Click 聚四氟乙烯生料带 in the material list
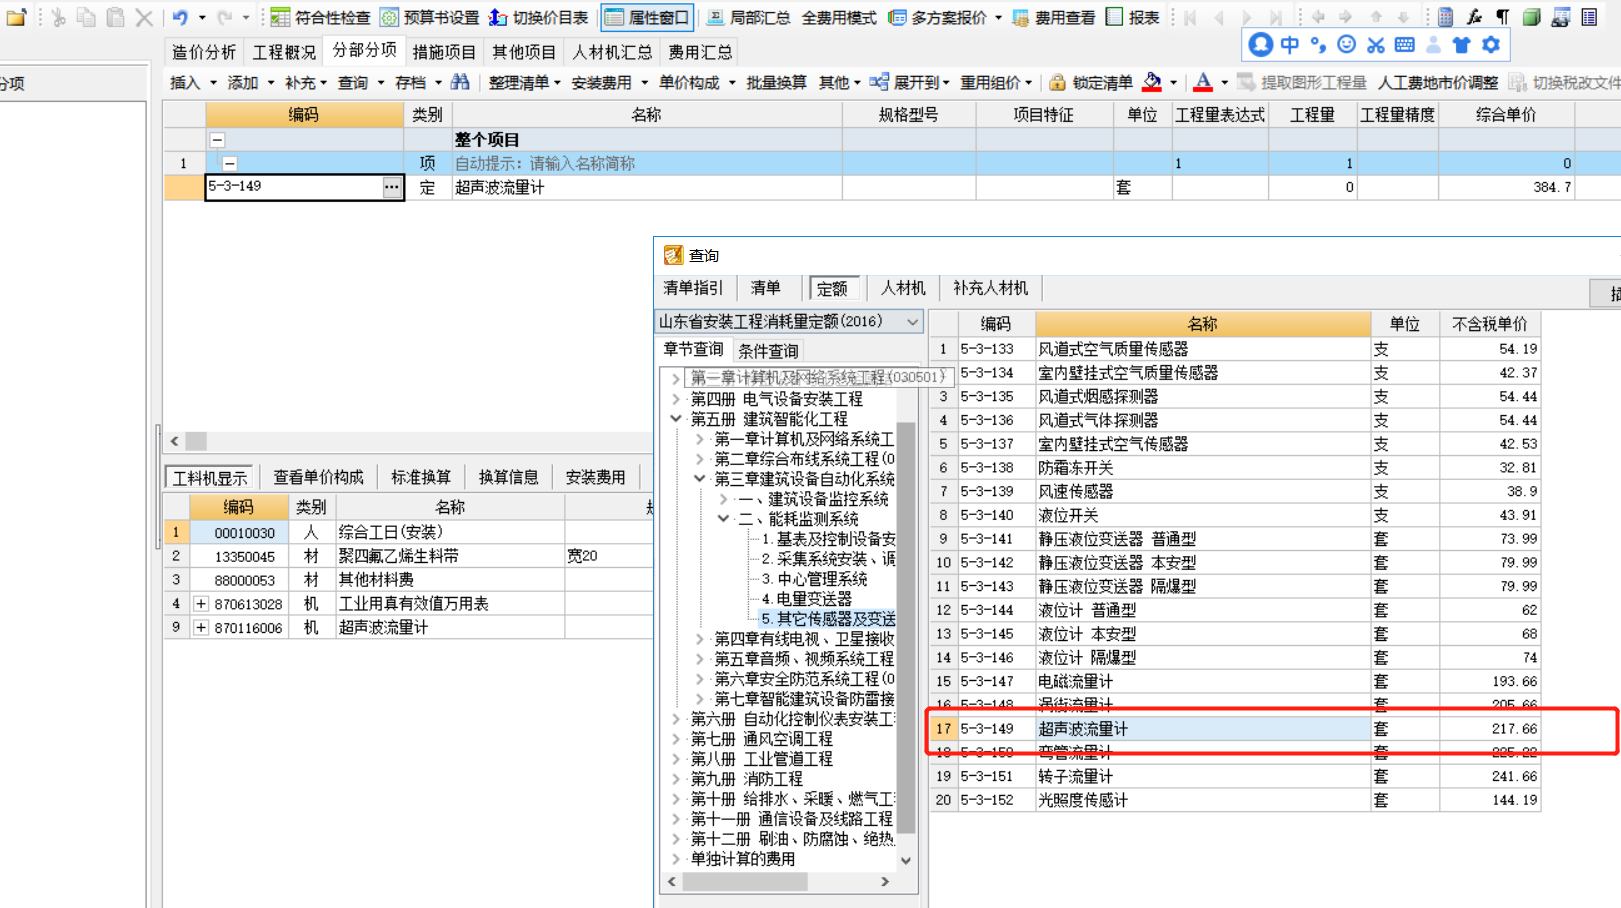The image size is (1621, 908). coord(399,556)
